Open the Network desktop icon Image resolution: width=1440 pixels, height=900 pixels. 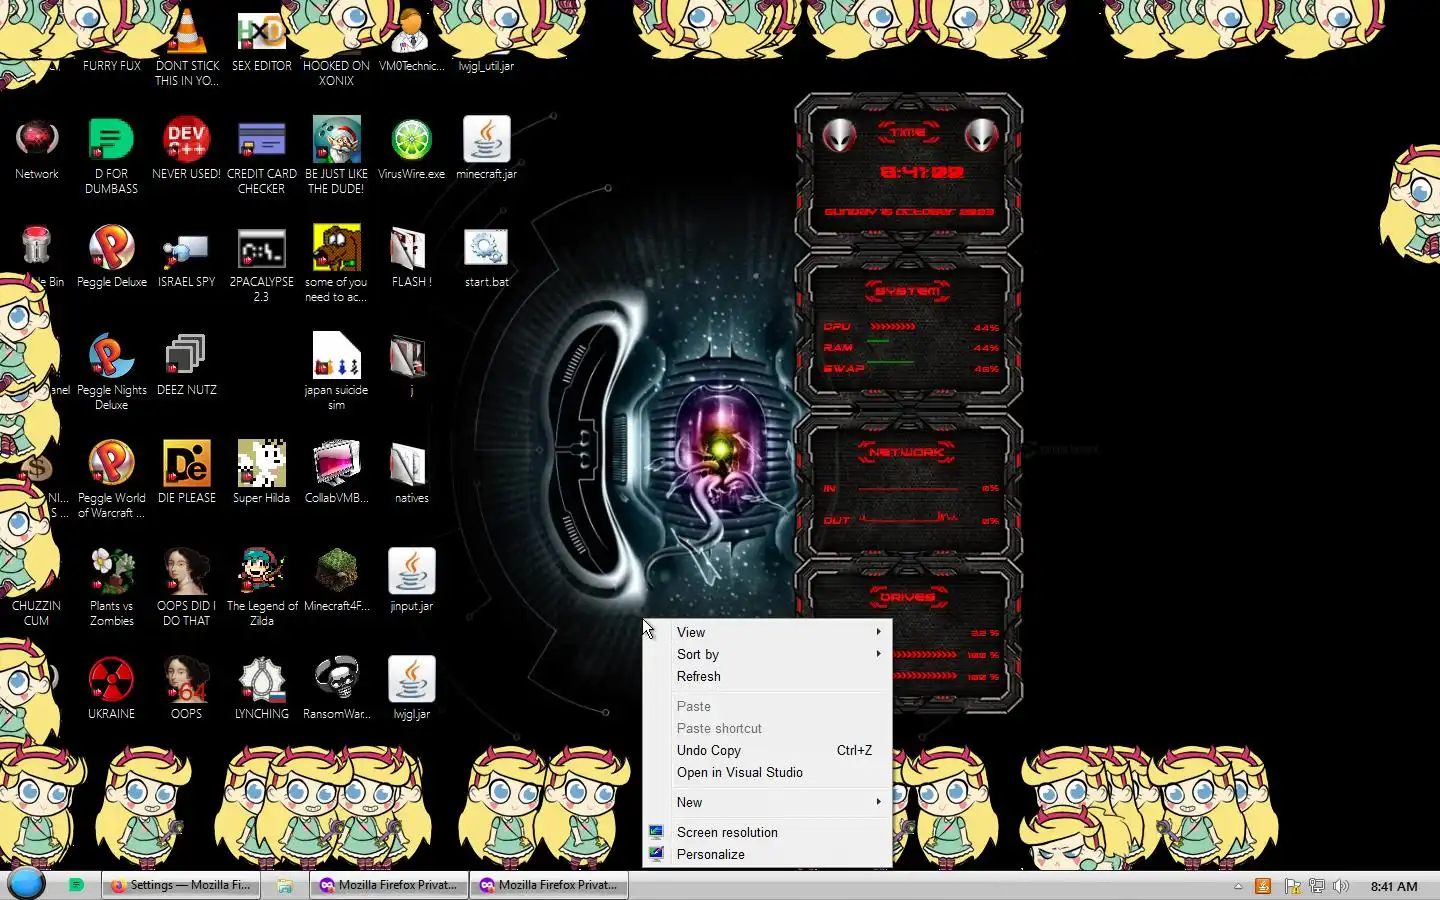coord(37,140)
